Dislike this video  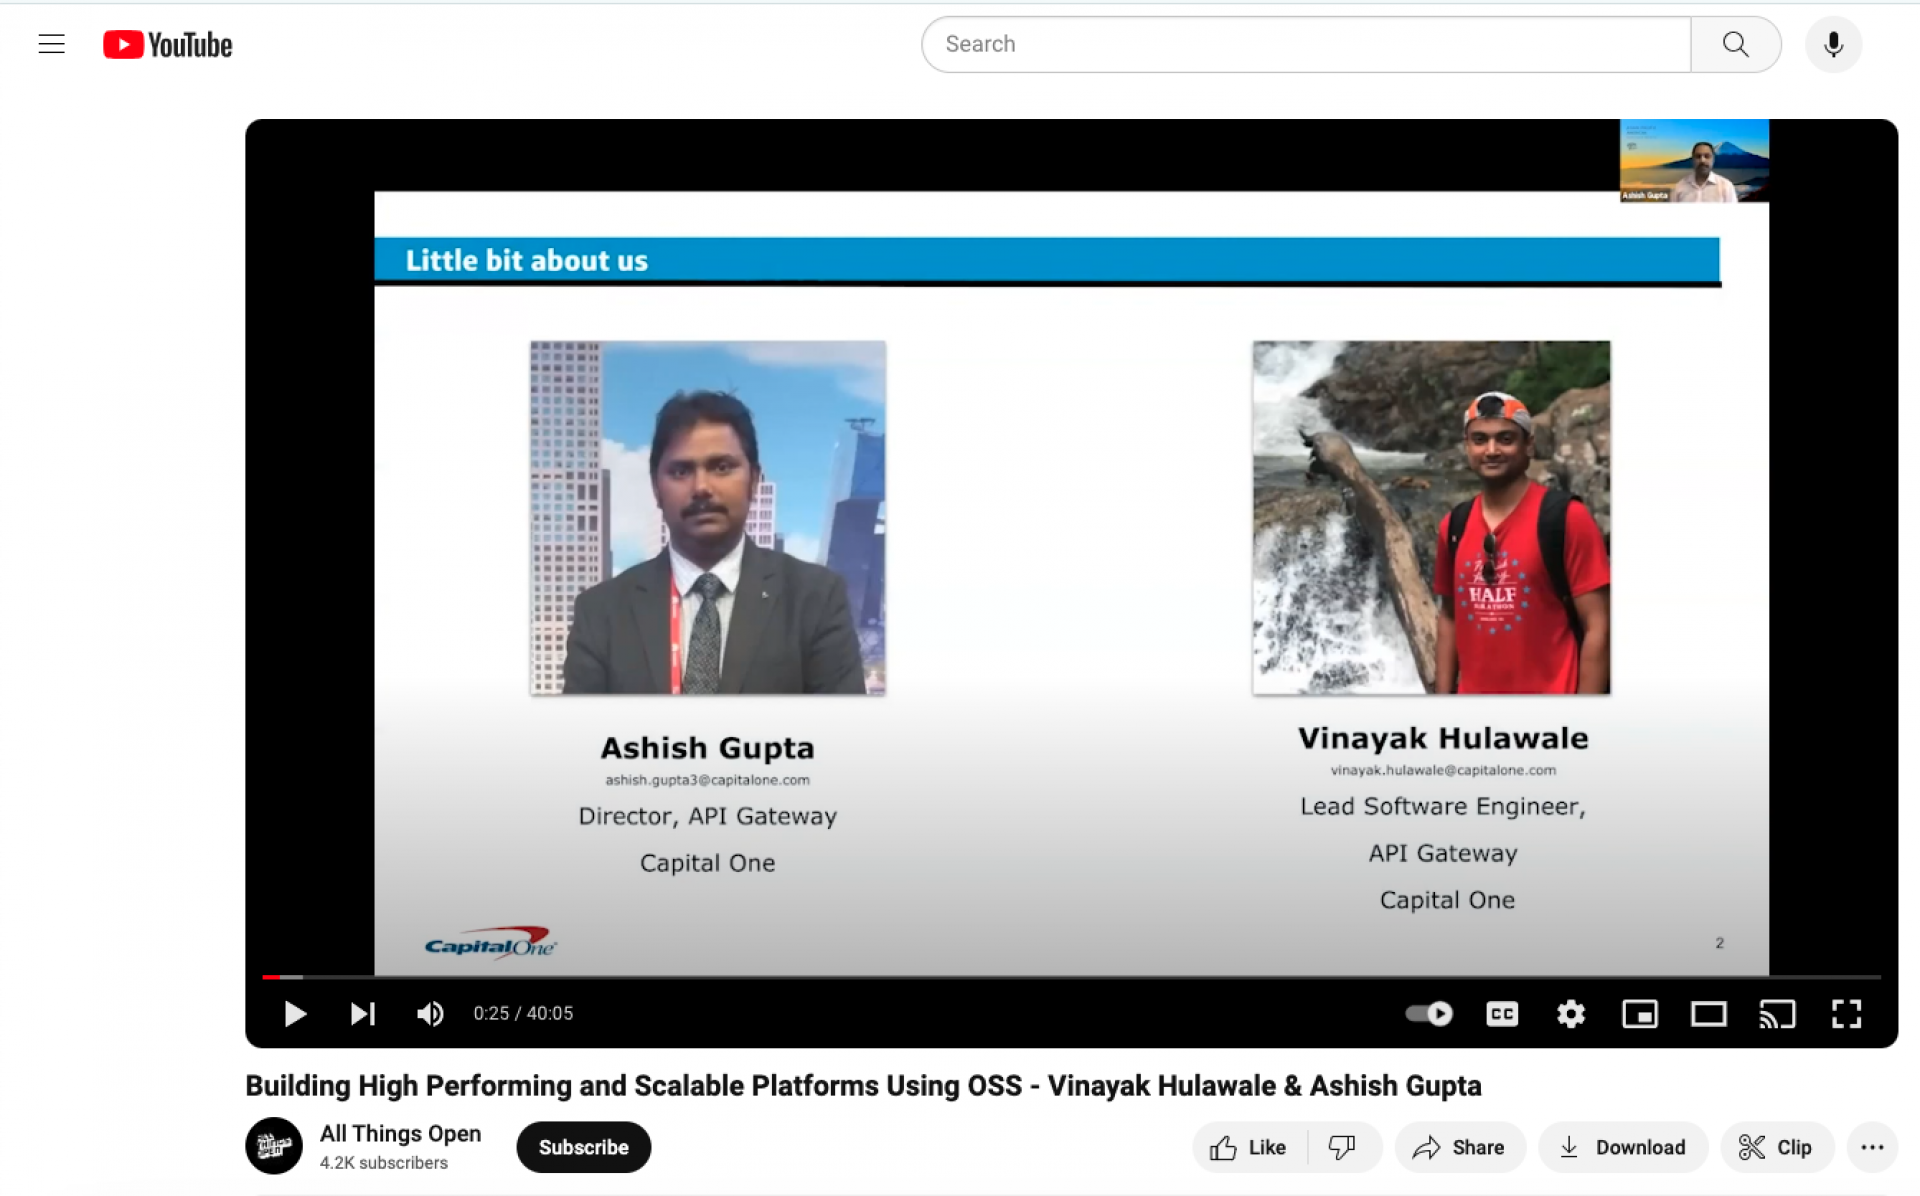[x=1342, y=1147]
